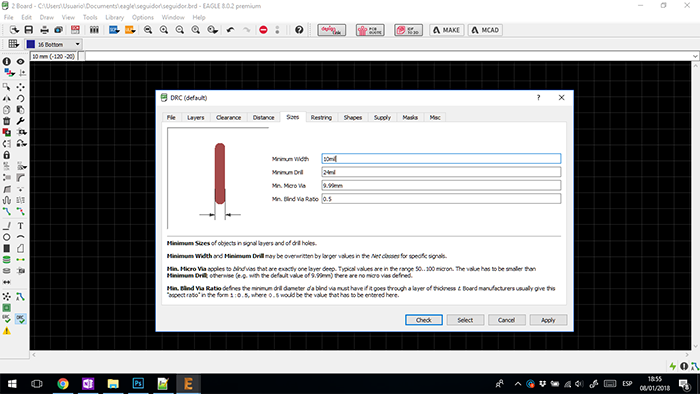Click the highlighted DRC tool icon
The image size is (700, 394).
point(21,319)
